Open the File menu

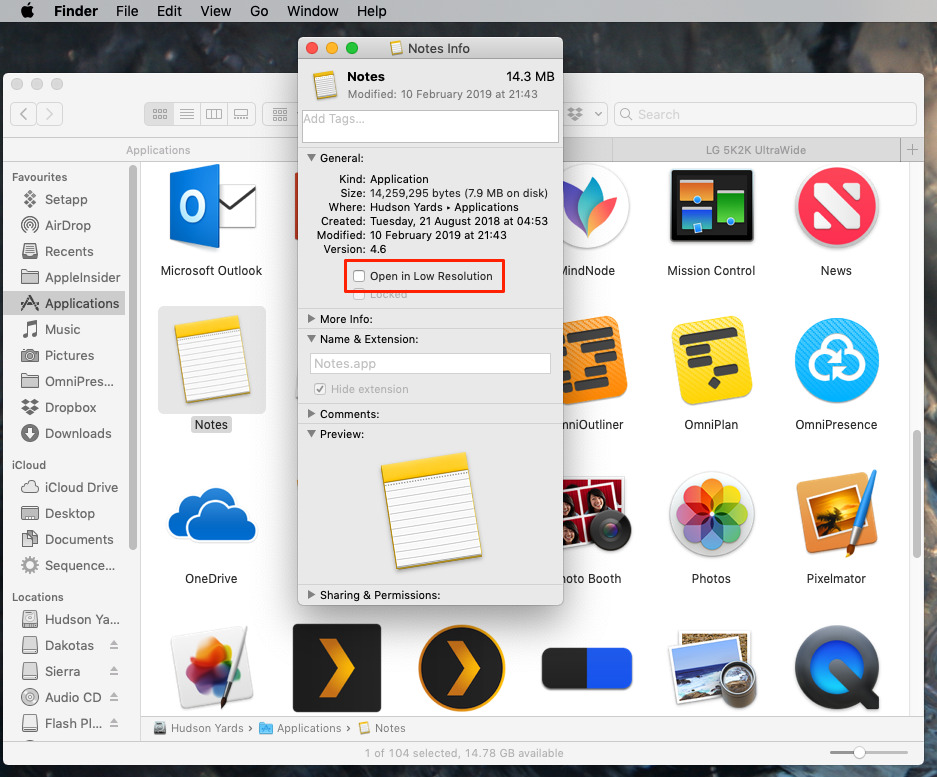coord(127,11)
